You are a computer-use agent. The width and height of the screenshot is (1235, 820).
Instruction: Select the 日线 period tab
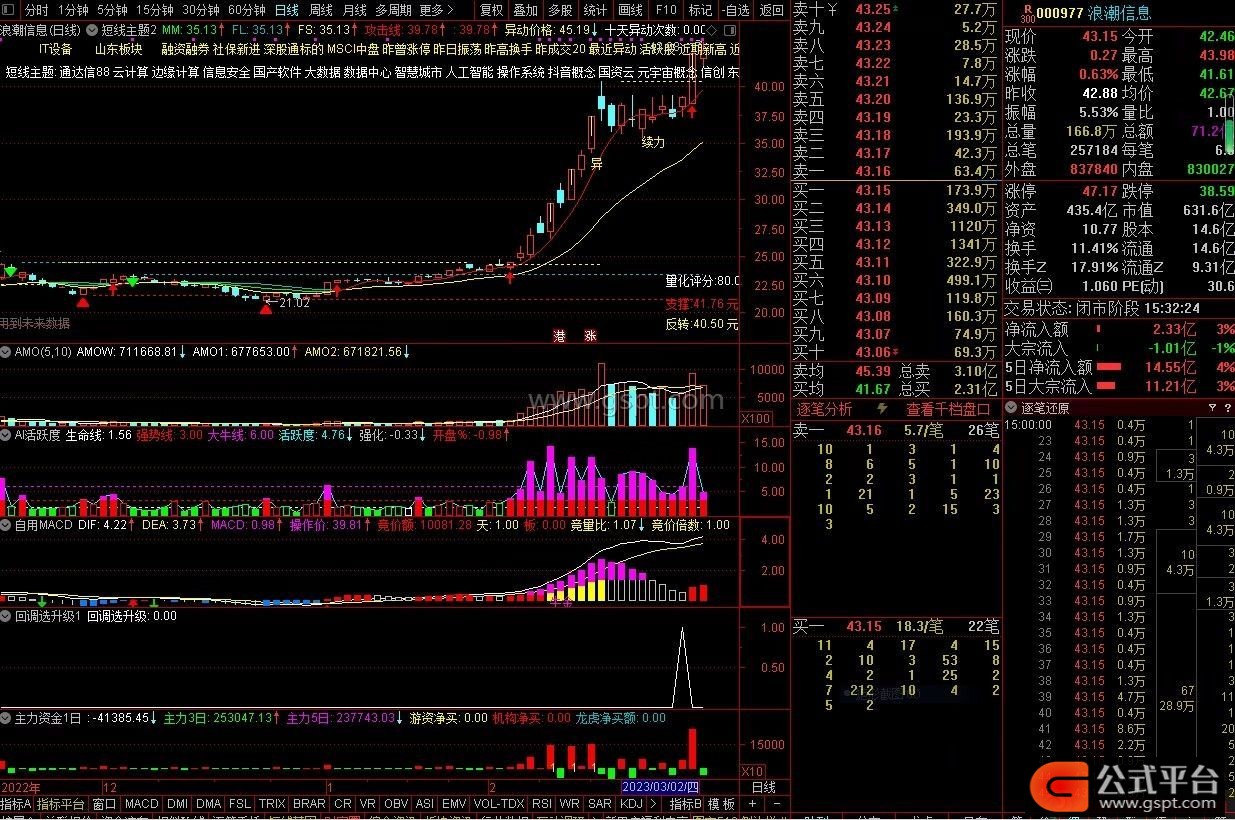click(287, 10)
